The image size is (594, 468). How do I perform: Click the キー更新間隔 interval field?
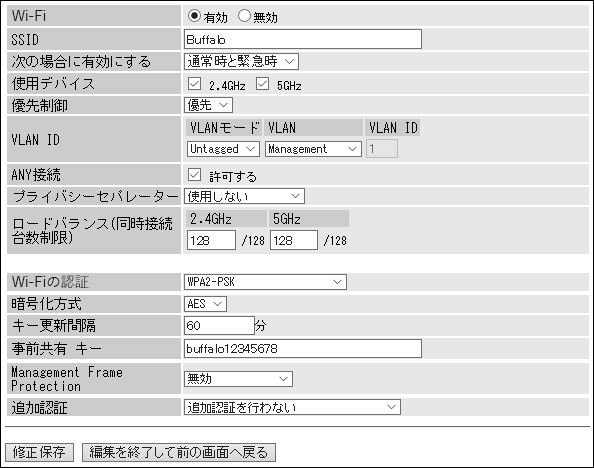219,326
